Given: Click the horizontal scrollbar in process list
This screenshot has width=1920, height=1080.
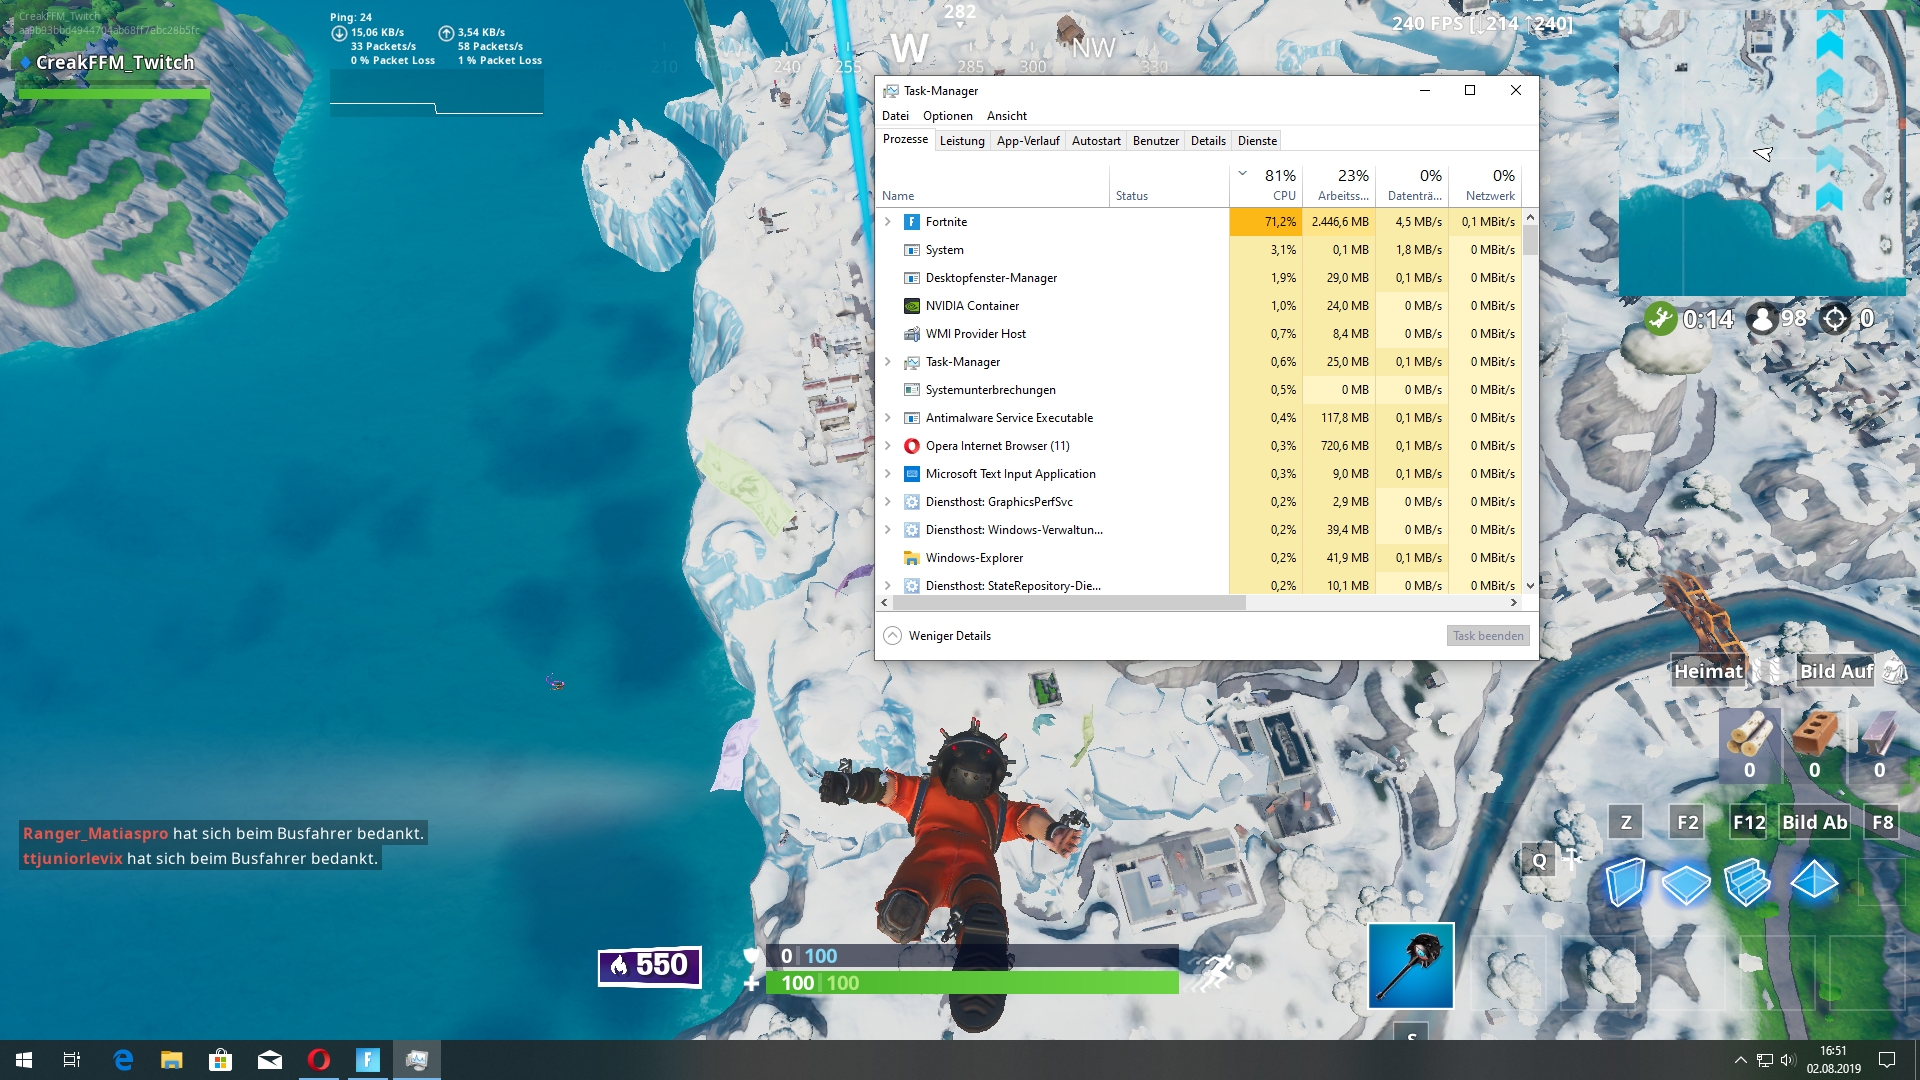Looking at the screenshot, I should tap(1068, 603).
